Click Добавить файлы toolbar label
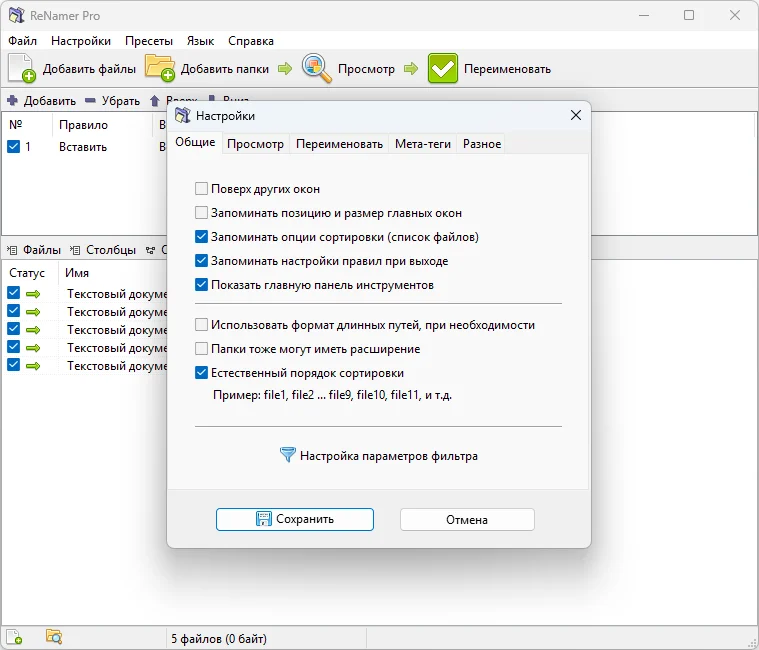The image size is (759, 650). 89,69
